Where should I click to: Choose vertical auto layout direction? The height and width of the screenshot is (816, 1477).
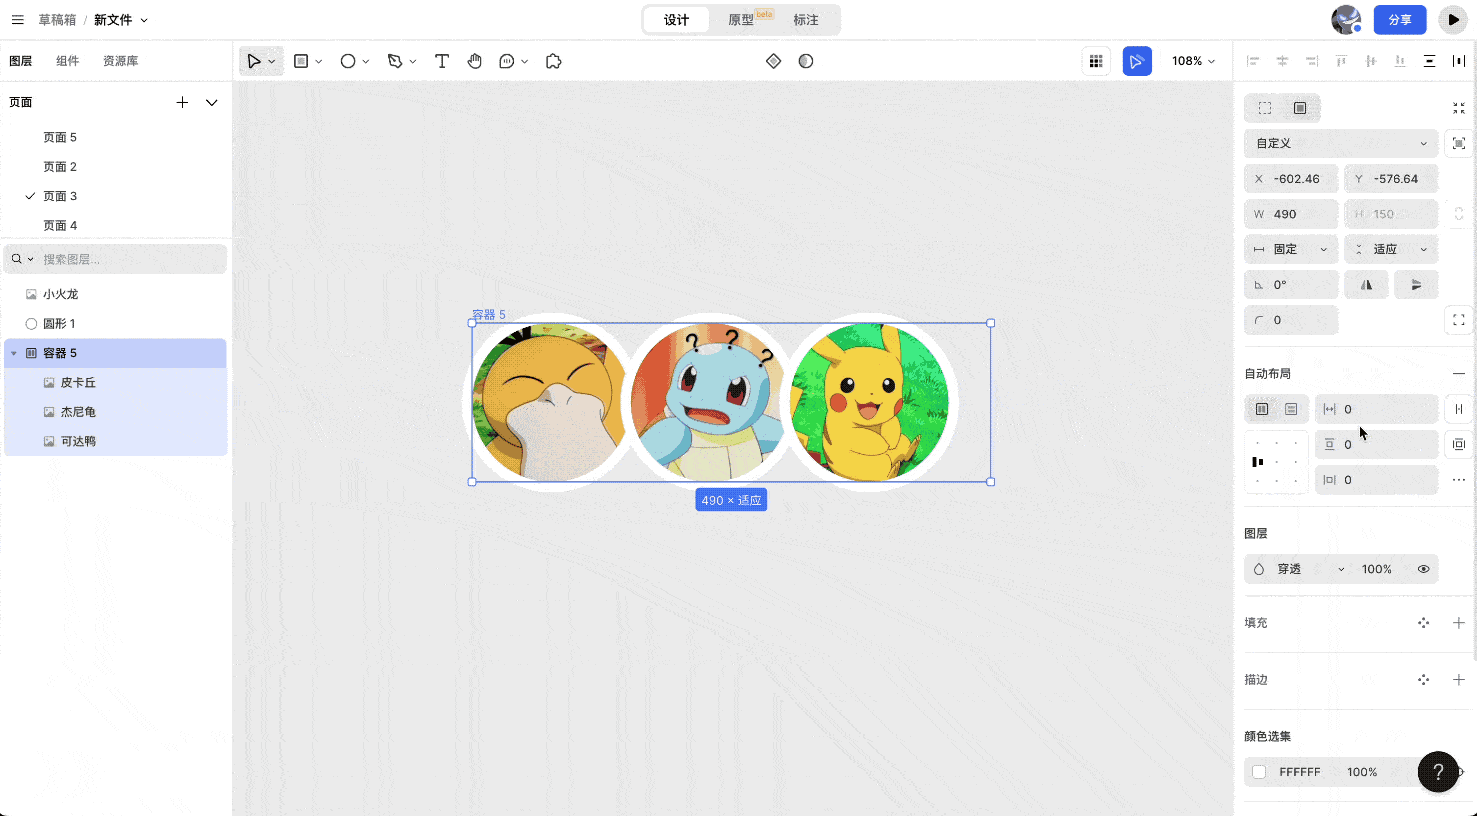pos(1291,409)
